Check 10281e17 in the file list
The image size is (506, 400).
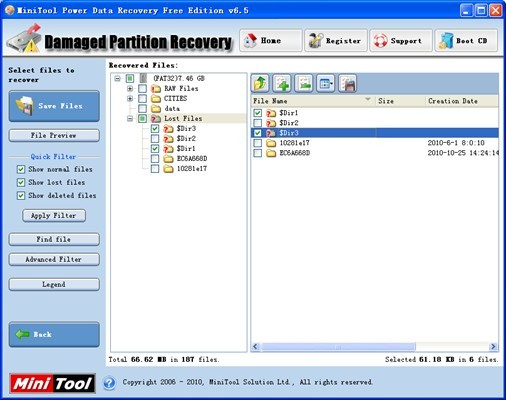pyautogui.click(x=257, y=143)
